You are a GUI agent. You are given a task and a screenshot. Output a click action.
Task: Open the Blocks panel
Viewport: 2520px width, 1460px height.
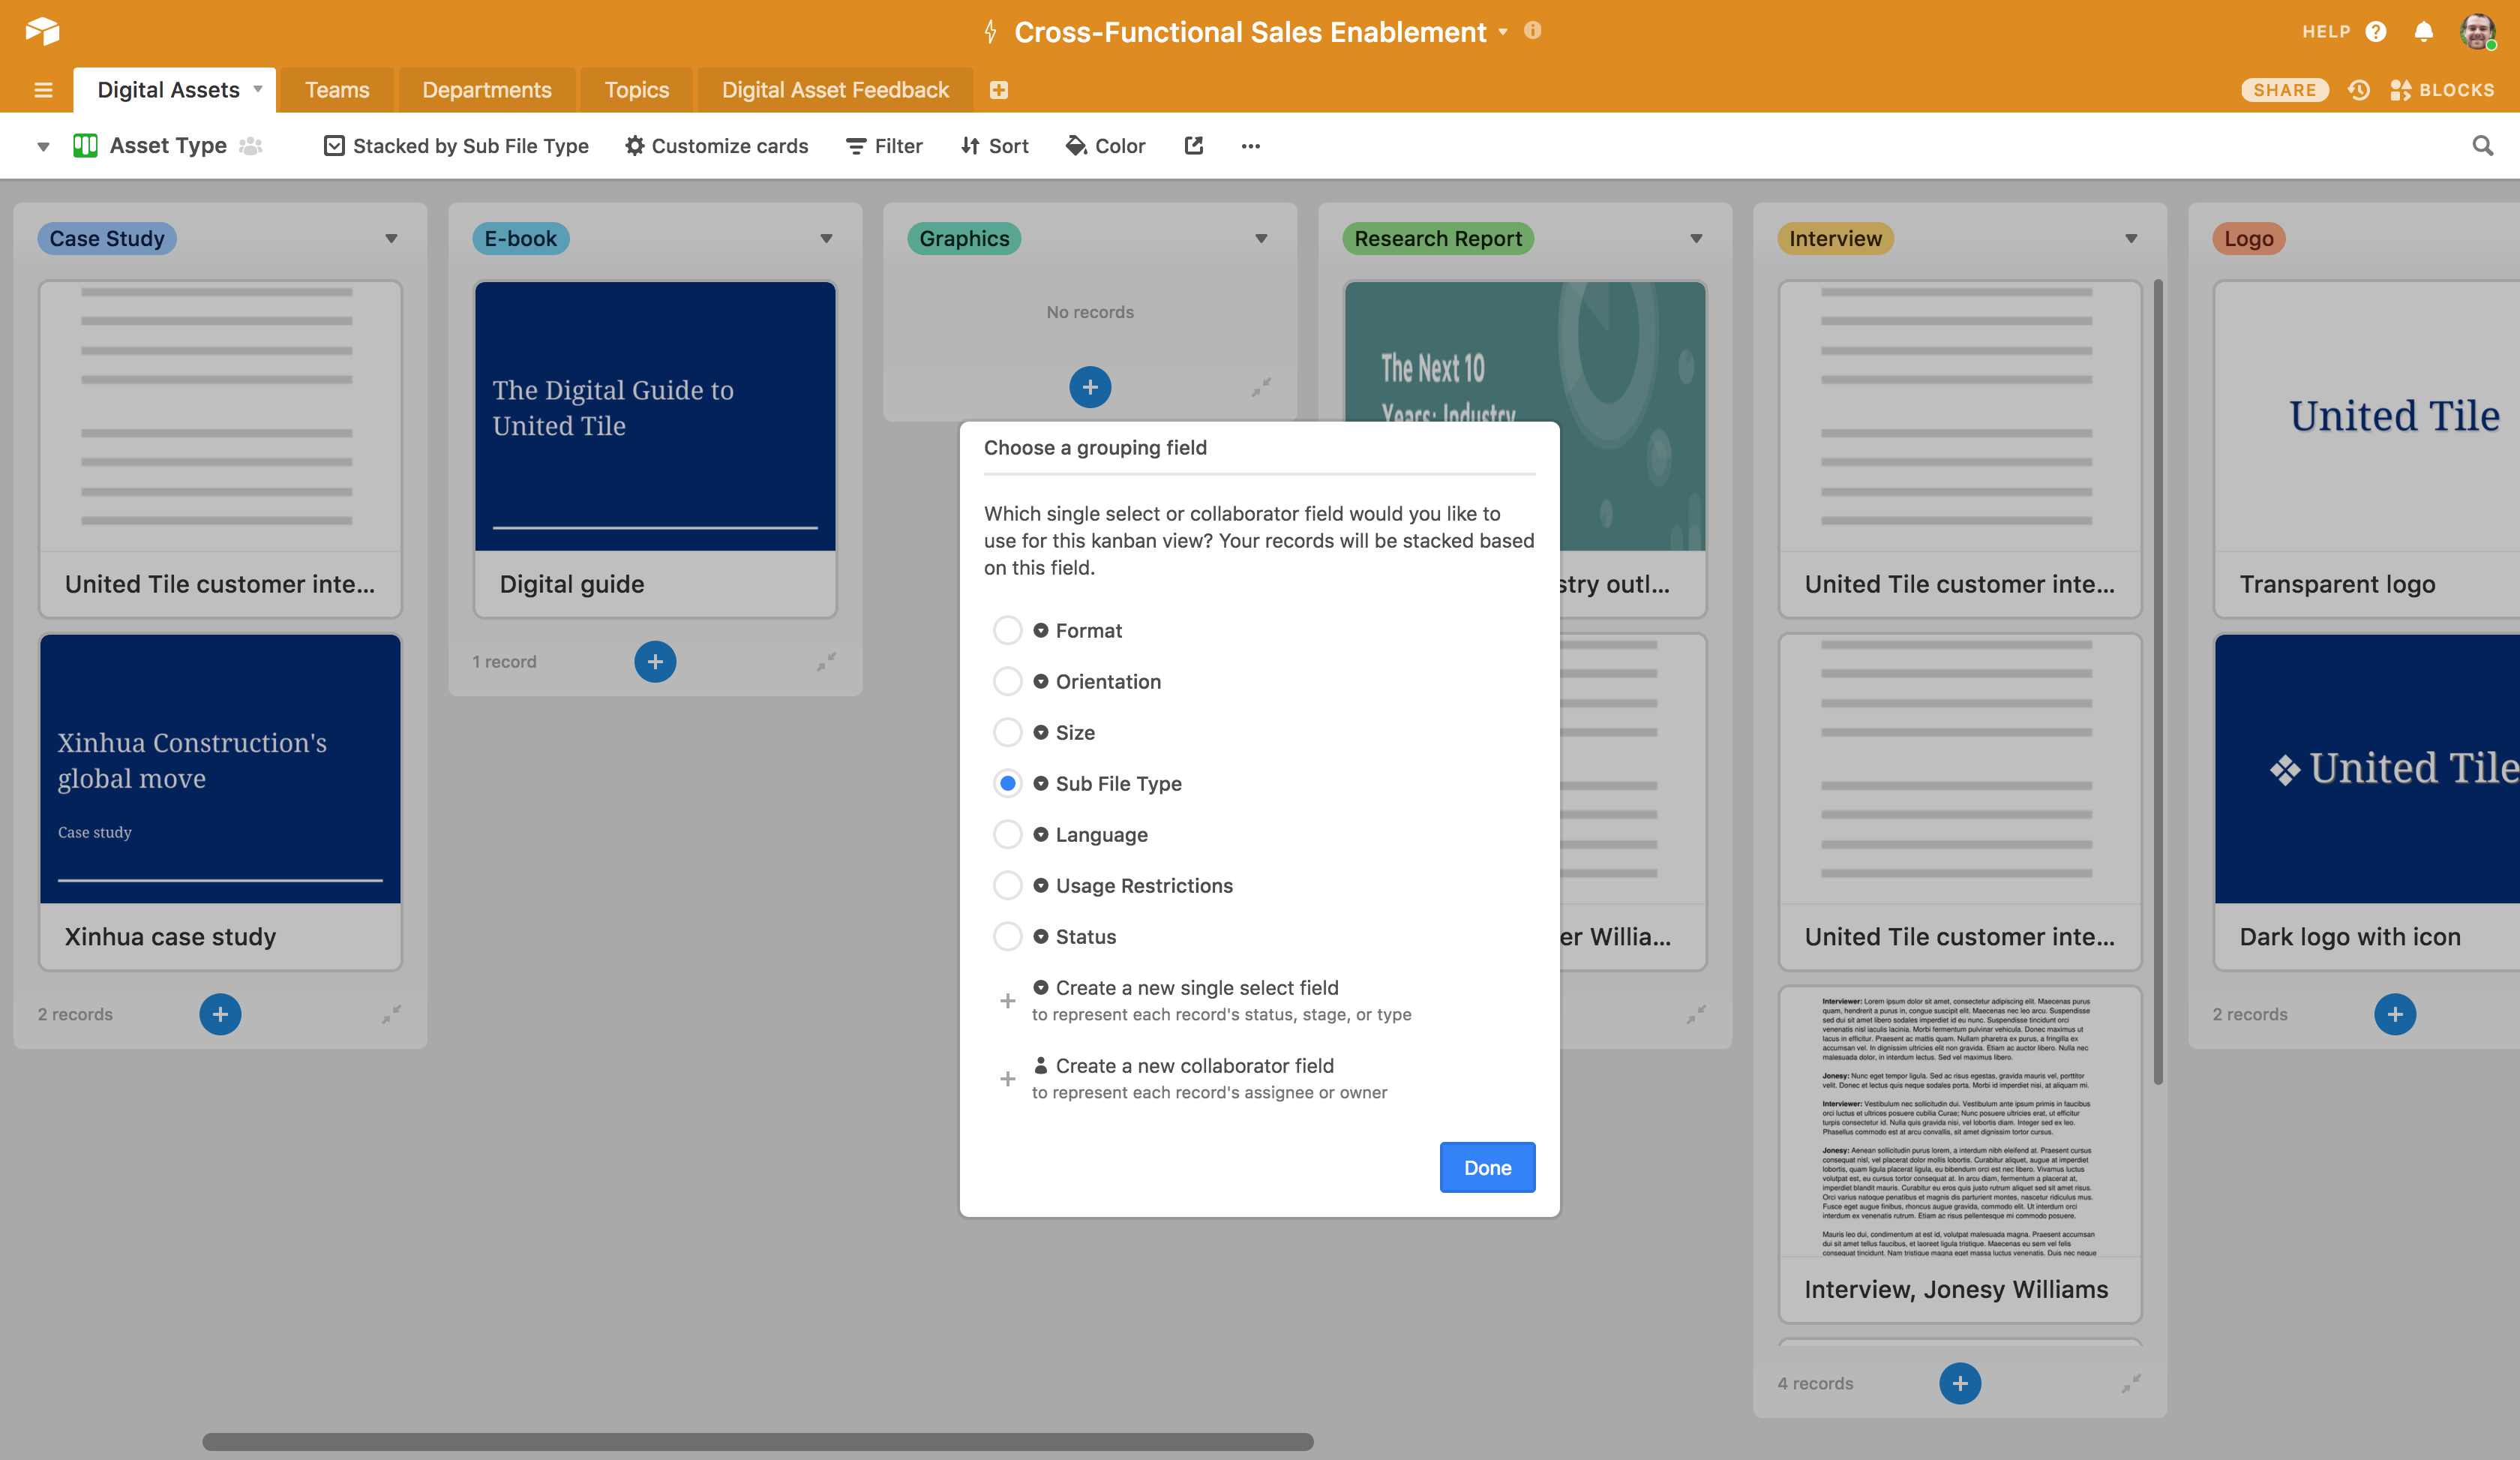coord(2442,90)
